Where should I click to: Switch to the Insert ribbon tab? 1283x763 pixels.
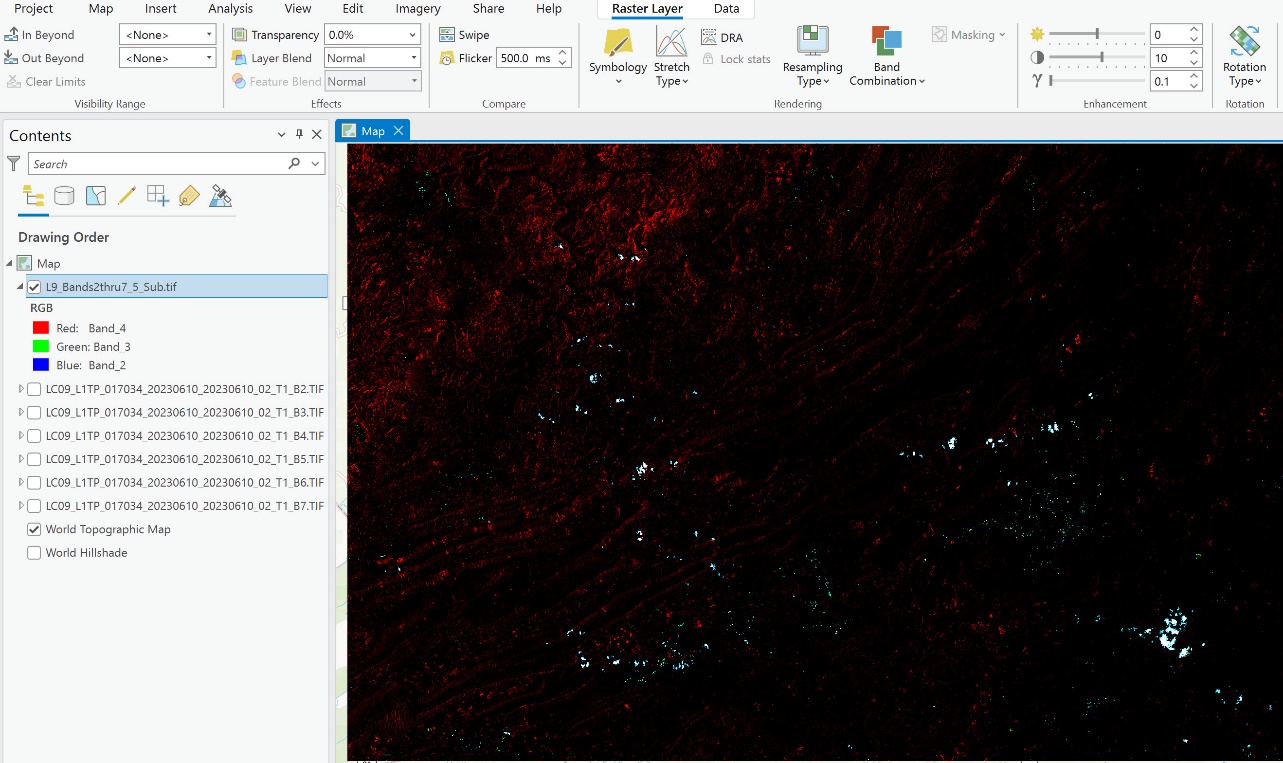pyautogui.click(x=160, y=9)
